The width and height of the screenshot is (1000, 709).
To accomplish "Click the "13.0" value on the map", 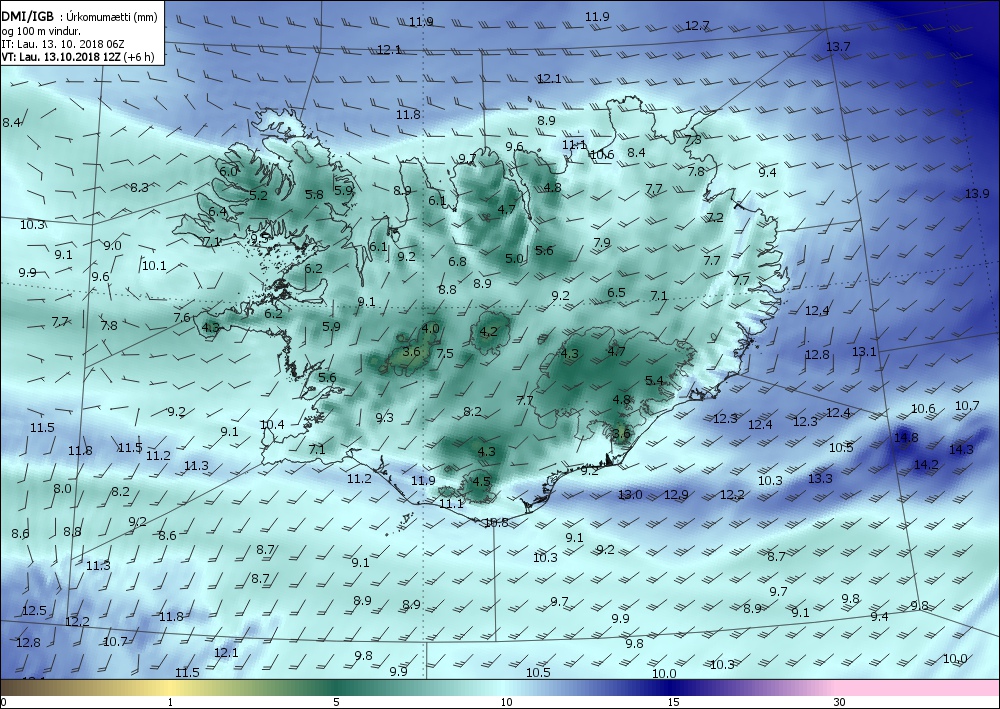I will [630, 494].
